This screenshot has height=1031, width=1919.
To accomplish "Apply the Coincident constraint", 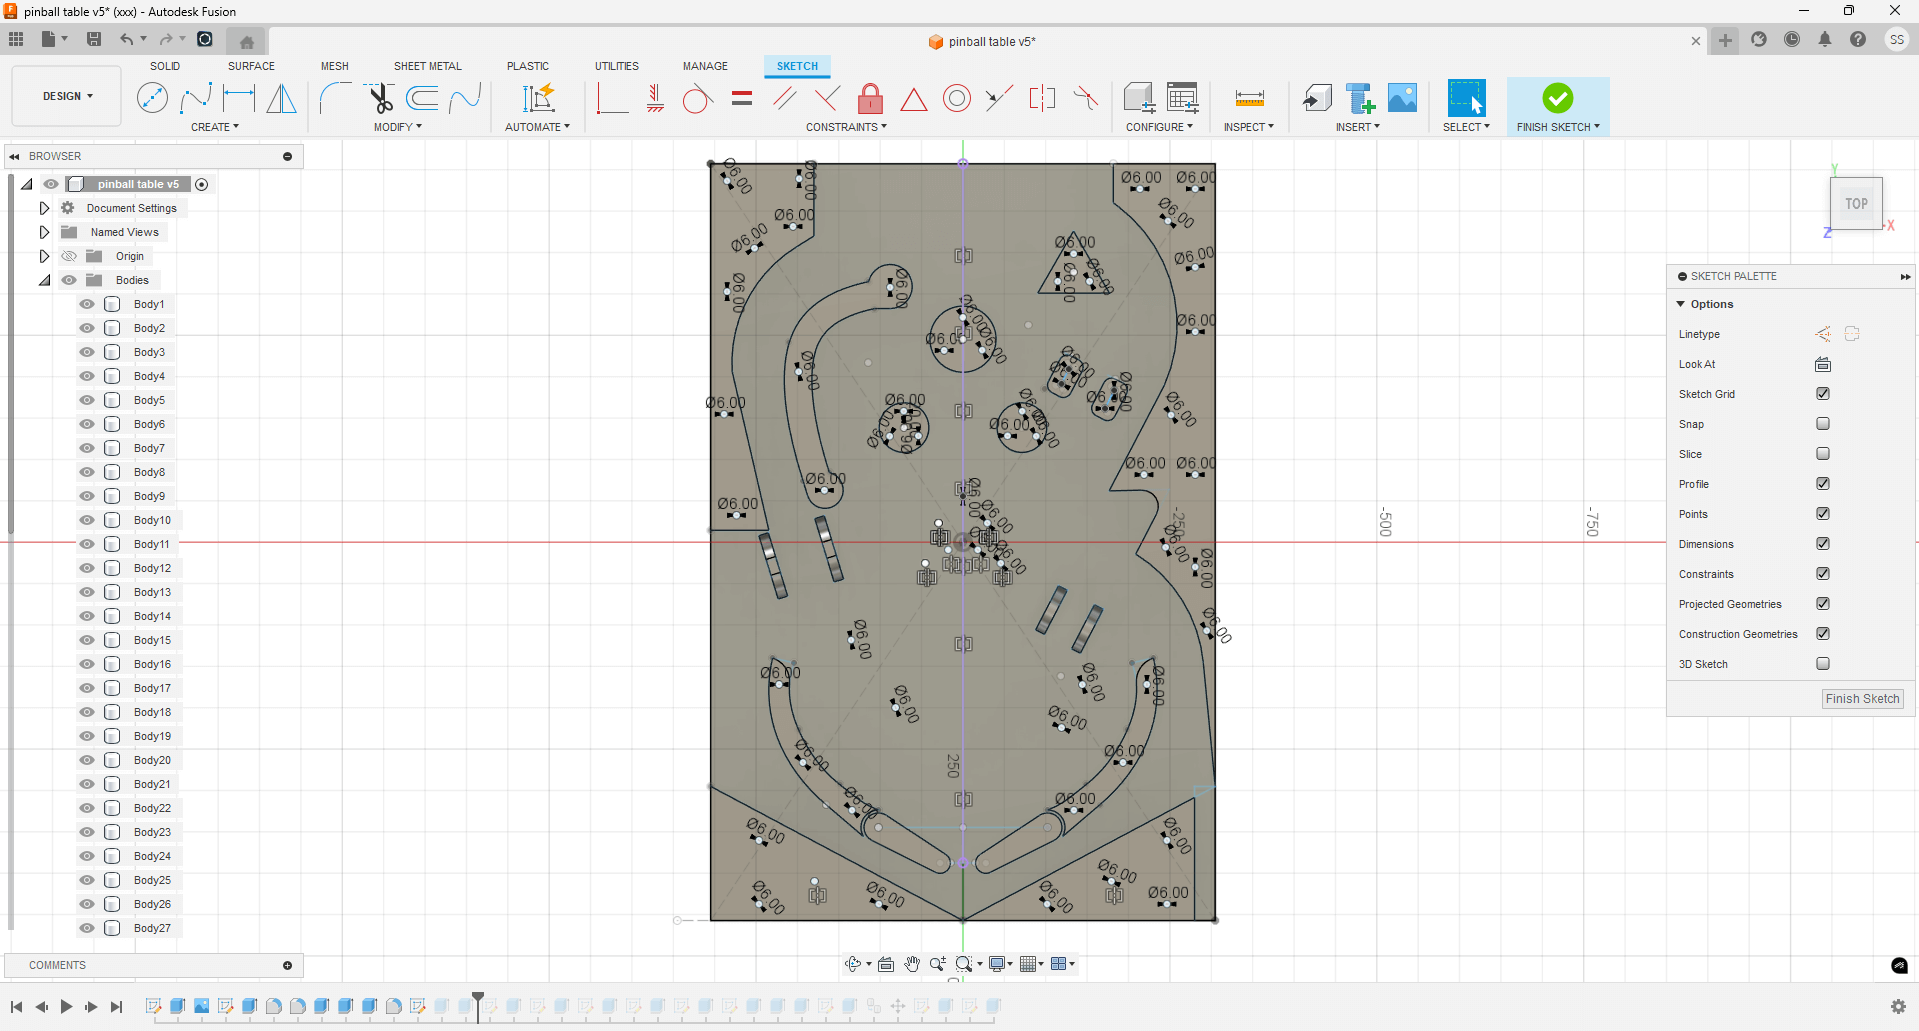I will click(x=655, y=98).
